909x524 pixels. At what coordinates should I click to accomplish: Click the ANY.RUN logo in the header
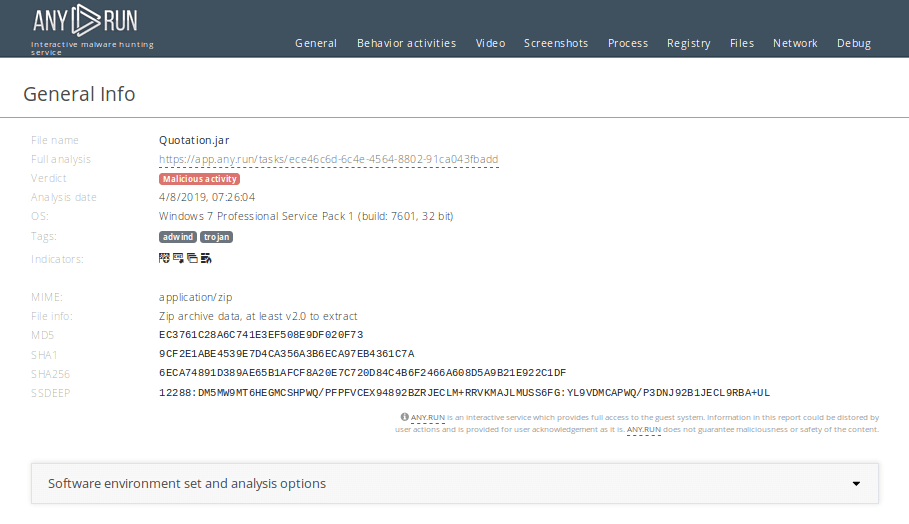click(85, 21)
